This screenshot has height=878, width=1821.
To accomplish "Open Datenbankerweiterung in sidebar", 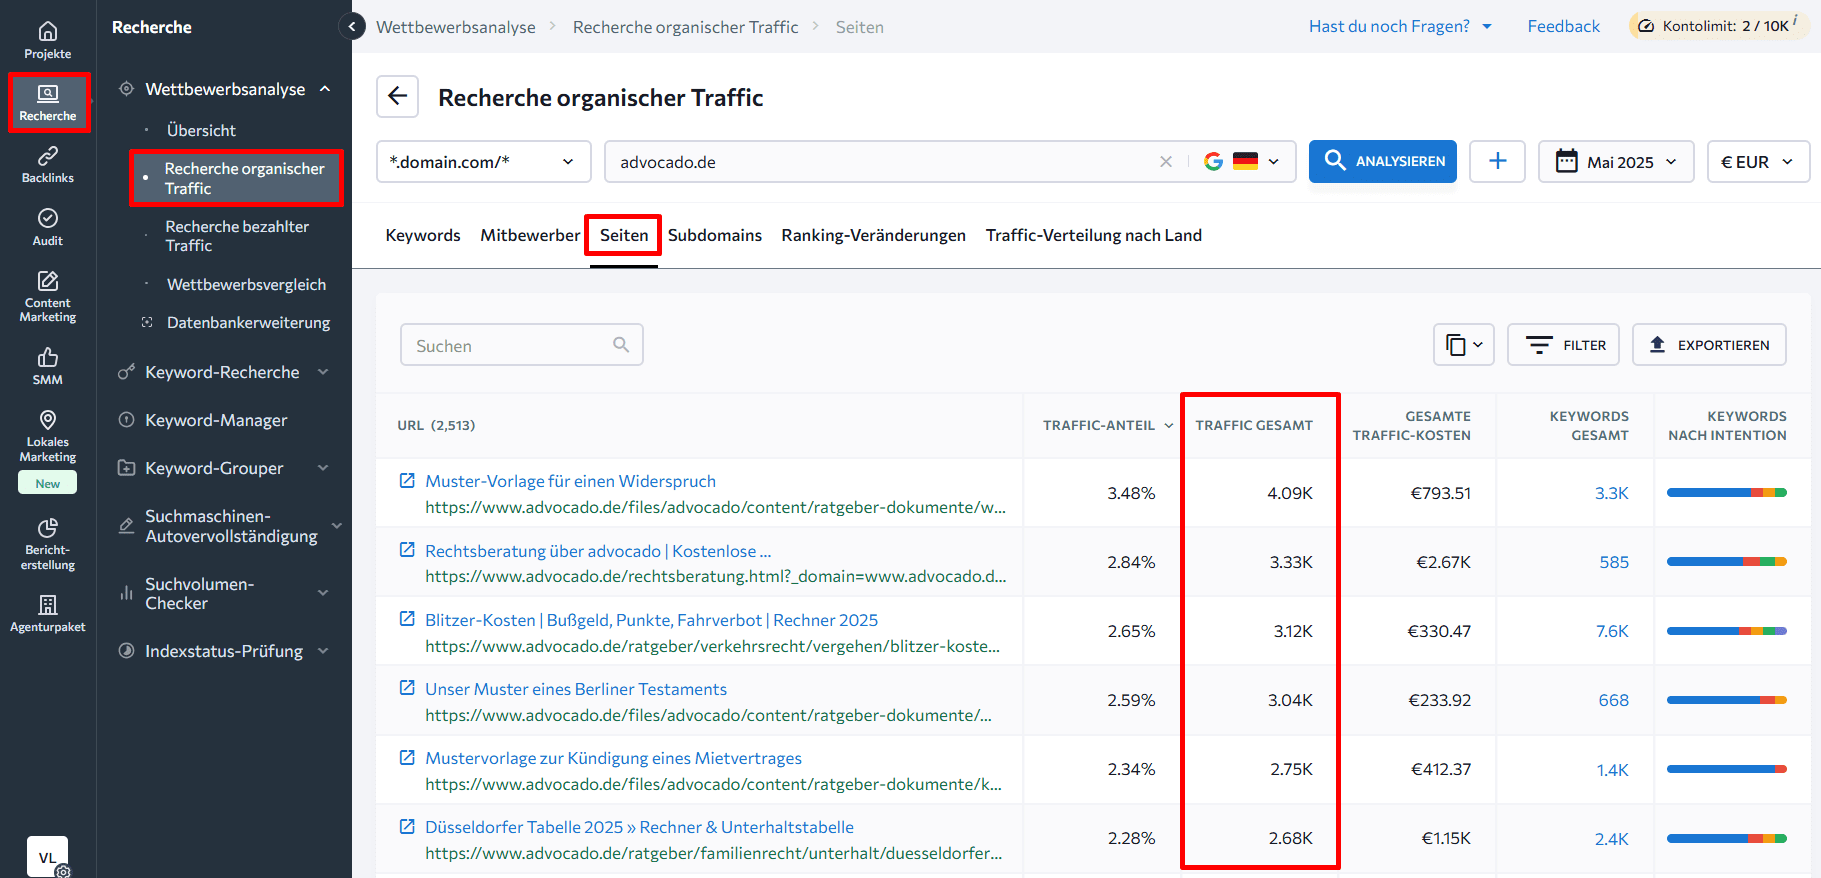I will [248, 322].
